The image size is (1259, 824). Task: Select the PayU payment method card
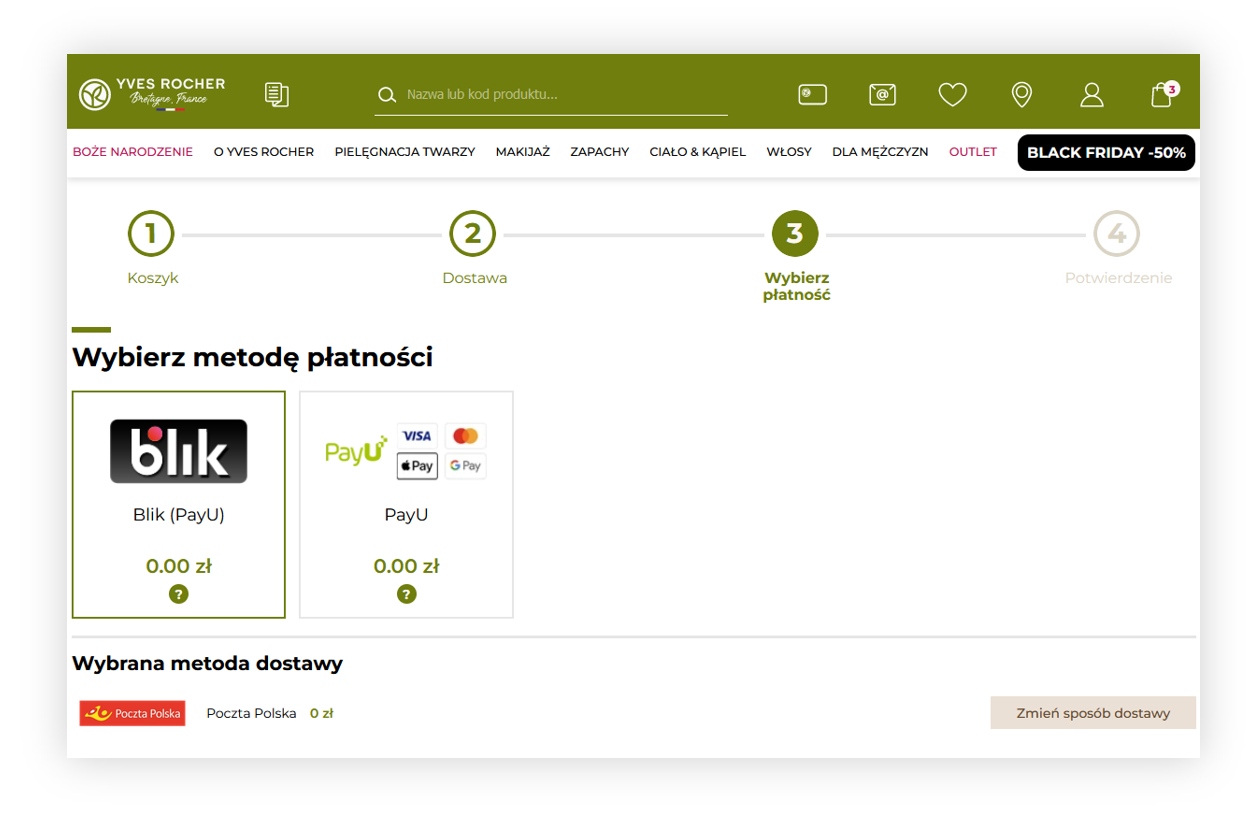tap(406, 504)
